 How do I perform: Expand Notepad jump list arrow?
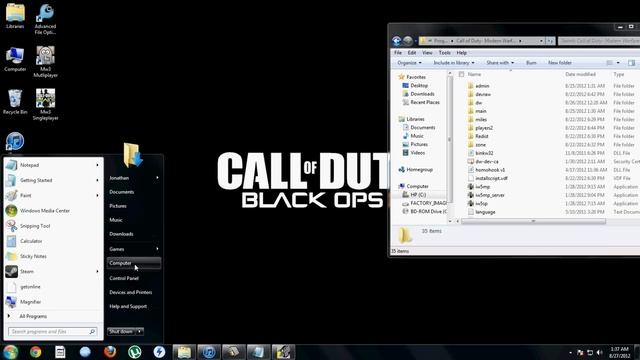(x=98, y=165)
